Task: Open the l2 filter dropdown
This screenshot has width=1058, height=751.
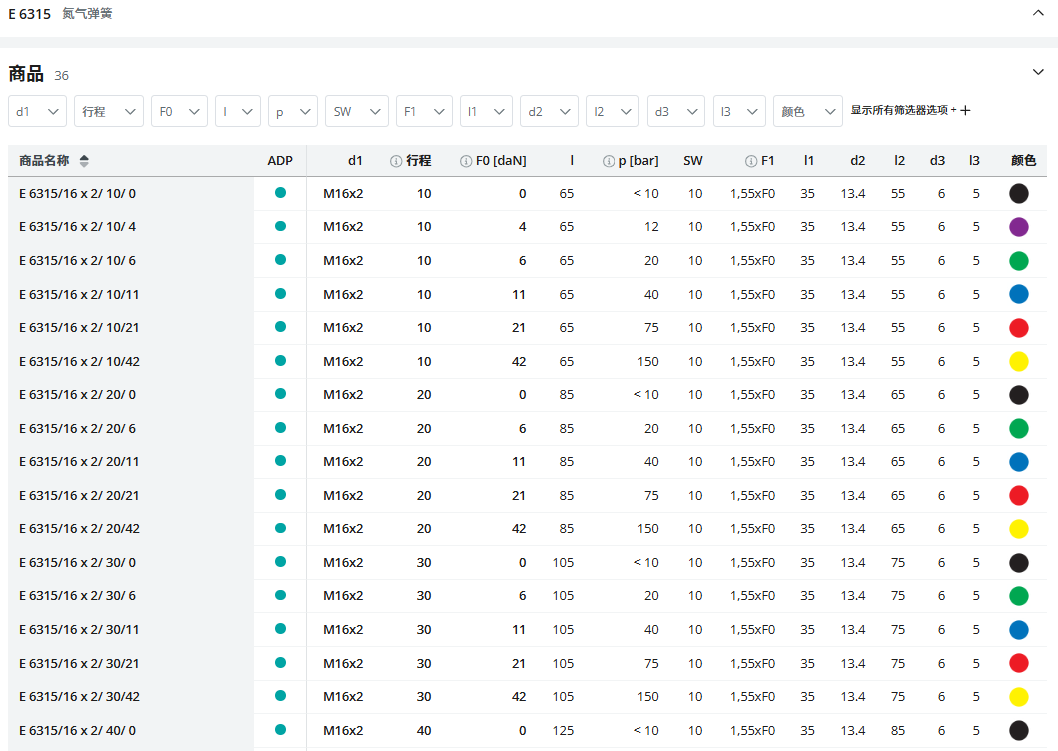Action: [612, 111]
